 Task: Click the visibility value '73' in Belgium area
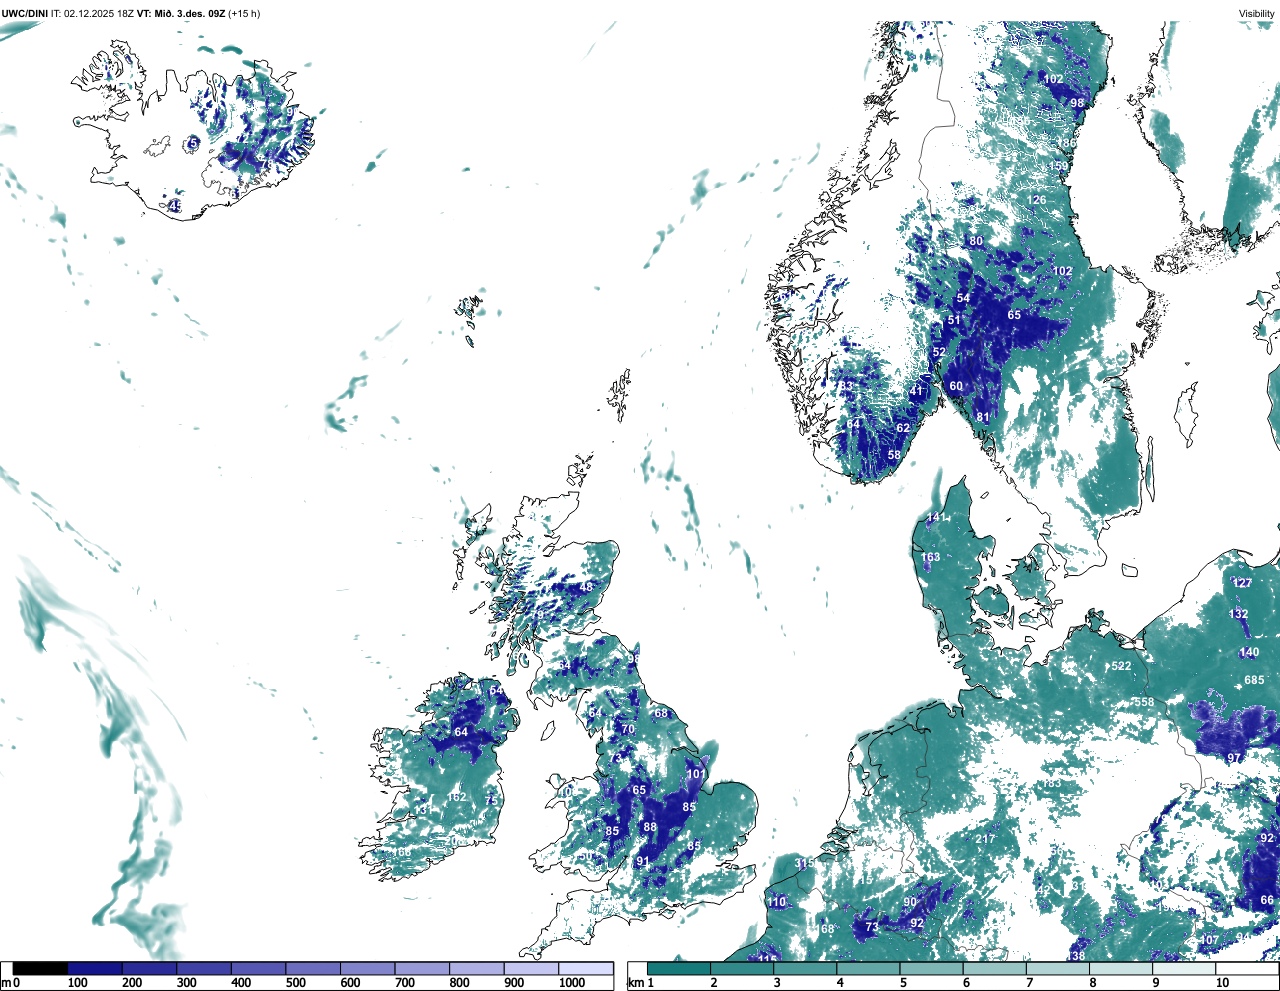[x=872, y=927]
